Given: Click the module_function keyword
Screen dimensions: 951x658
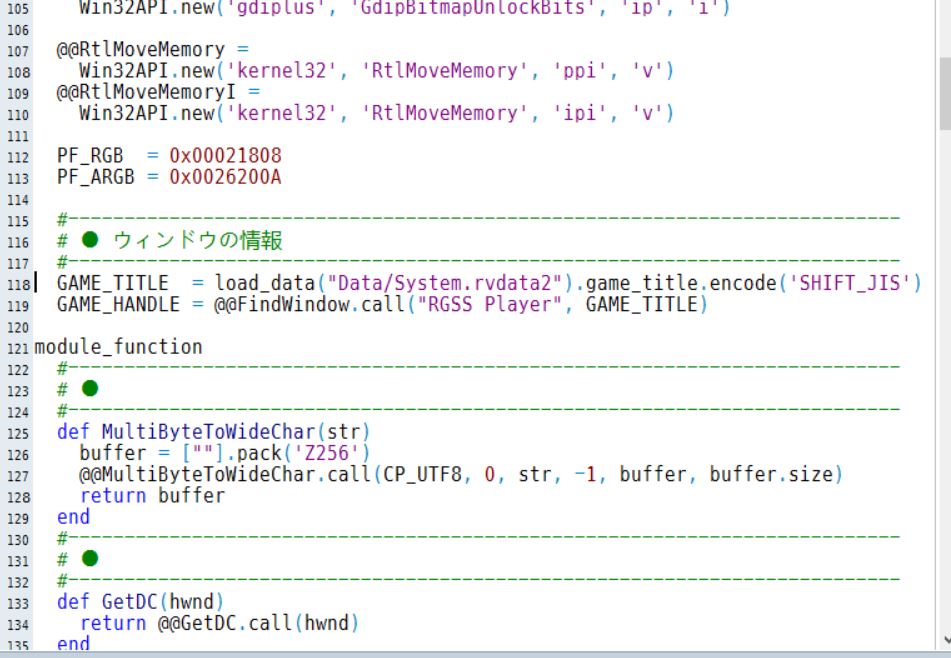Looking at the screenshot, I should point(118,347).
